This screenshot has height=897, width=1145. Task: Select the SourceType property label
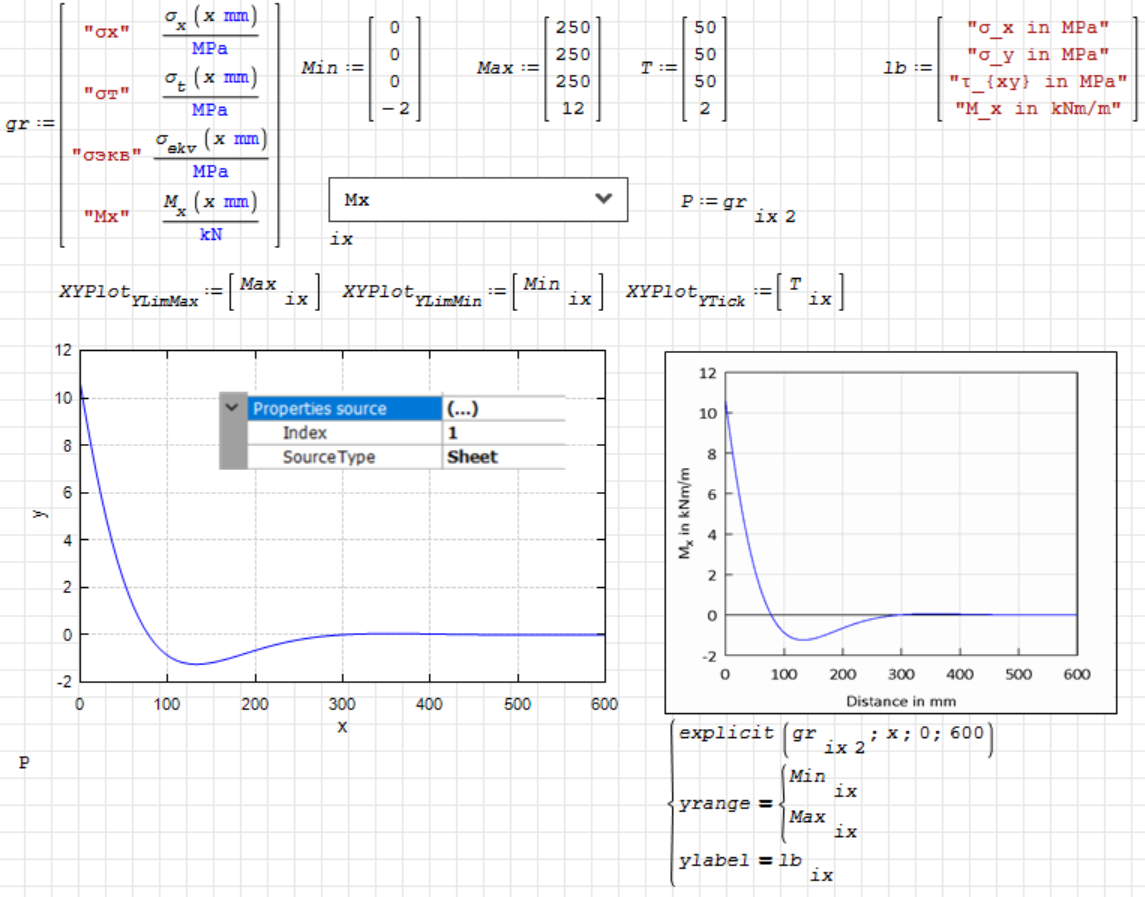tap(329, 457)
